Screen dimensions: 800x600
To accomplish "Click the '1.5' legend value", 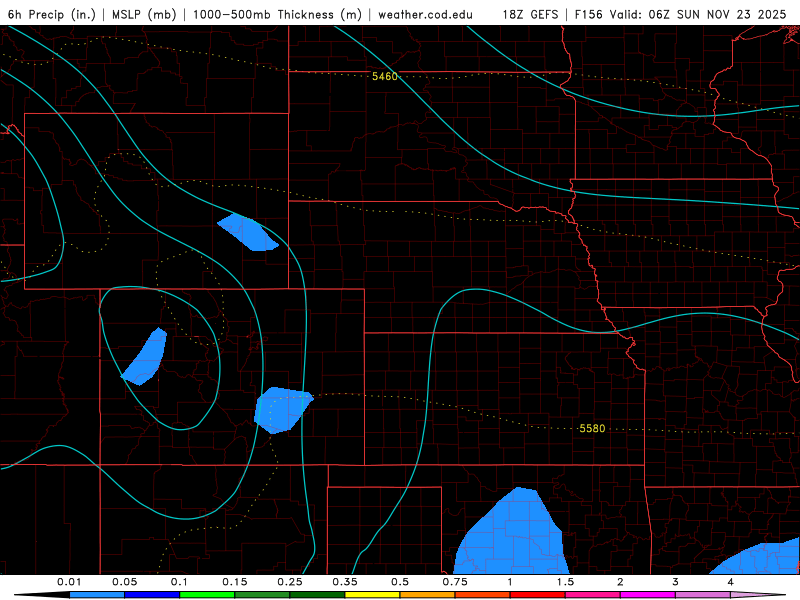I will (565, 582).
